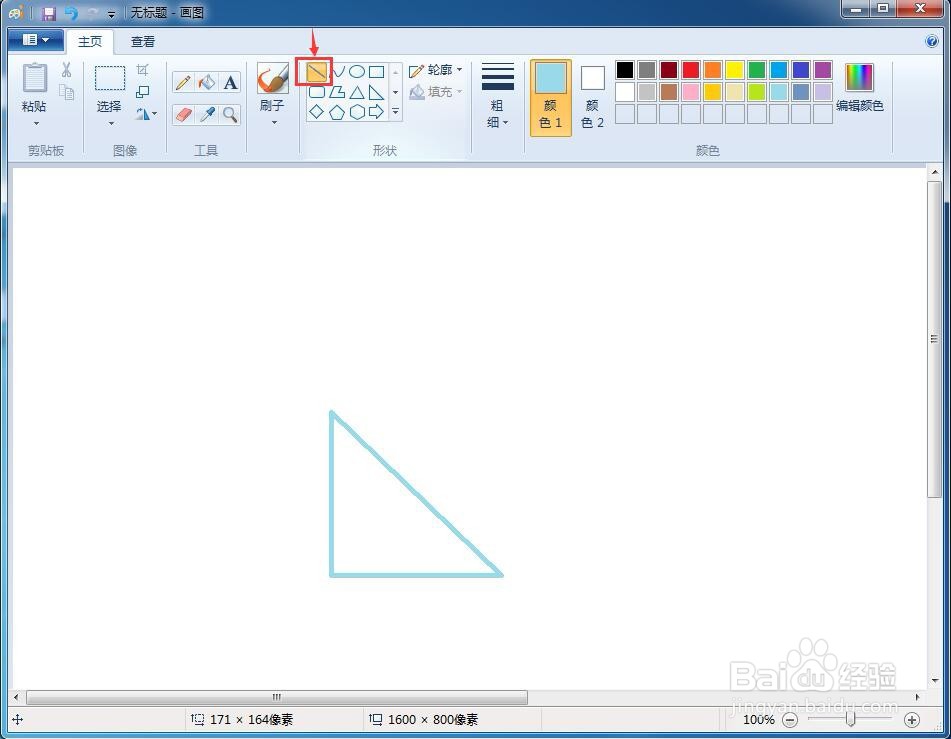Select the Magnifier tool

coord(230,114)
